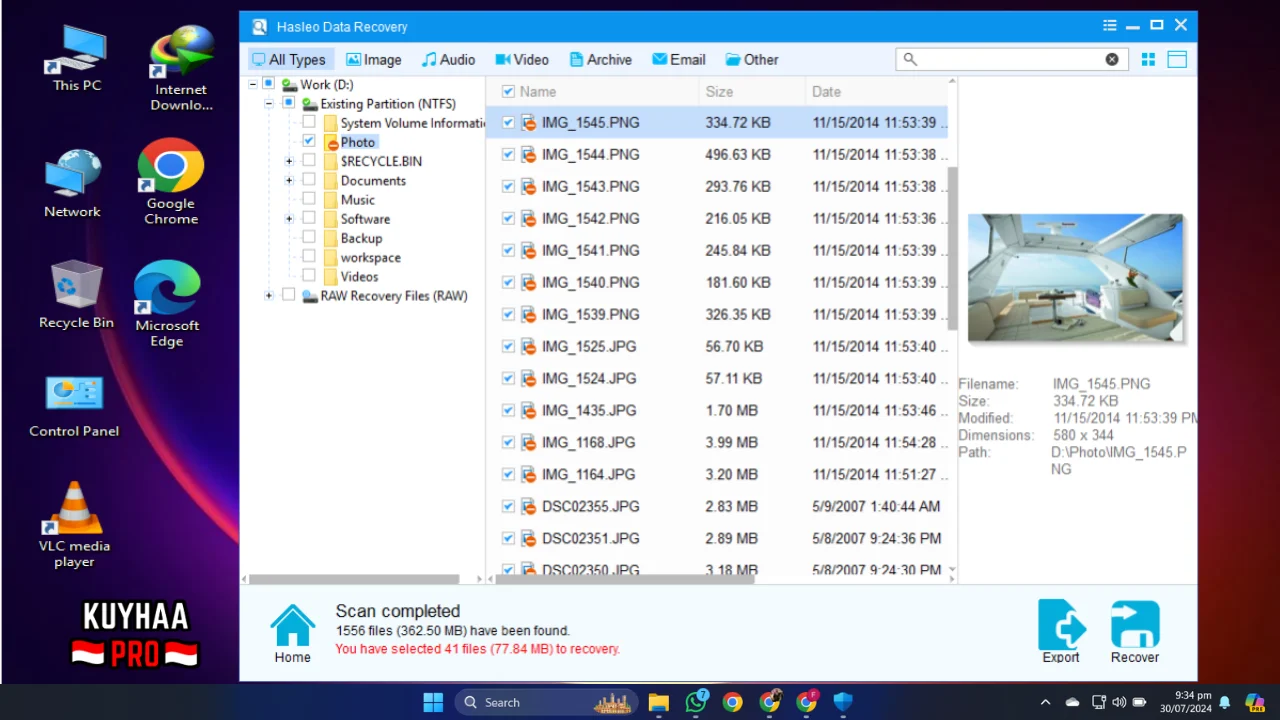1280x720 pixels.
Task: Open Windows Security shield on taskbar
Action: (x=843, y=702)
